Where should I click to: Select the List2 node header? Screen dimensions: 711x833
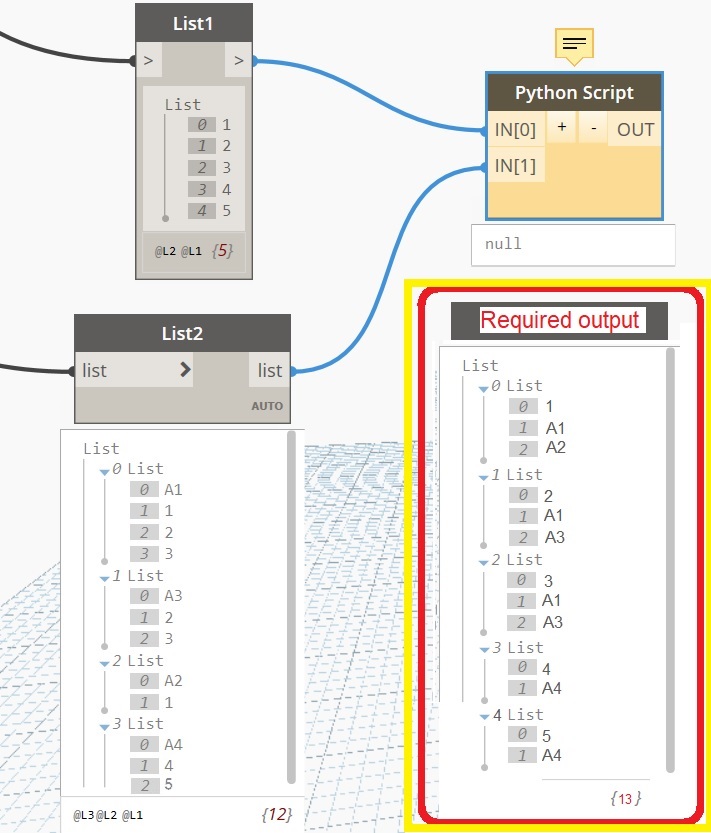pyautogui.click(x=182, y=333)
